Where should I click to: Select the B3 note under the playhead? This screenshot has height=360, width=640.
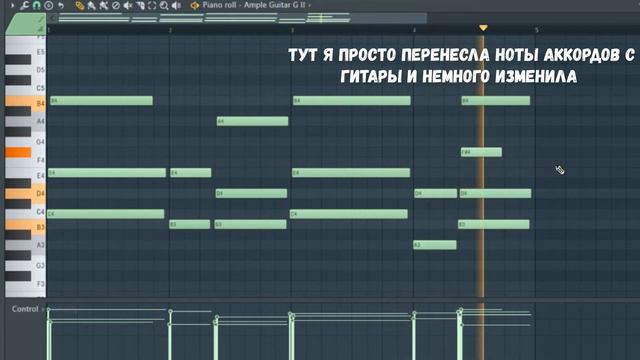(494, 224)
